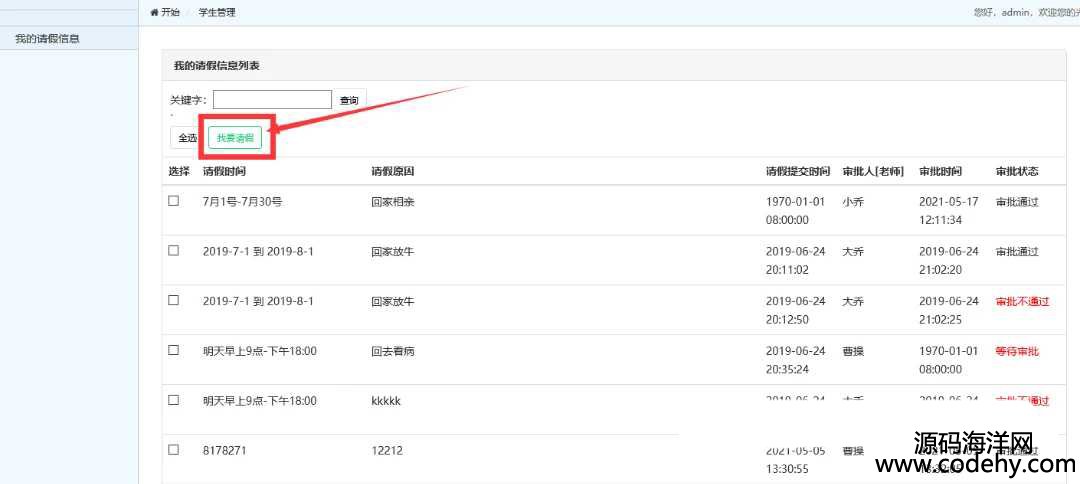Click the 审批状态 column header

point(1017,171)
